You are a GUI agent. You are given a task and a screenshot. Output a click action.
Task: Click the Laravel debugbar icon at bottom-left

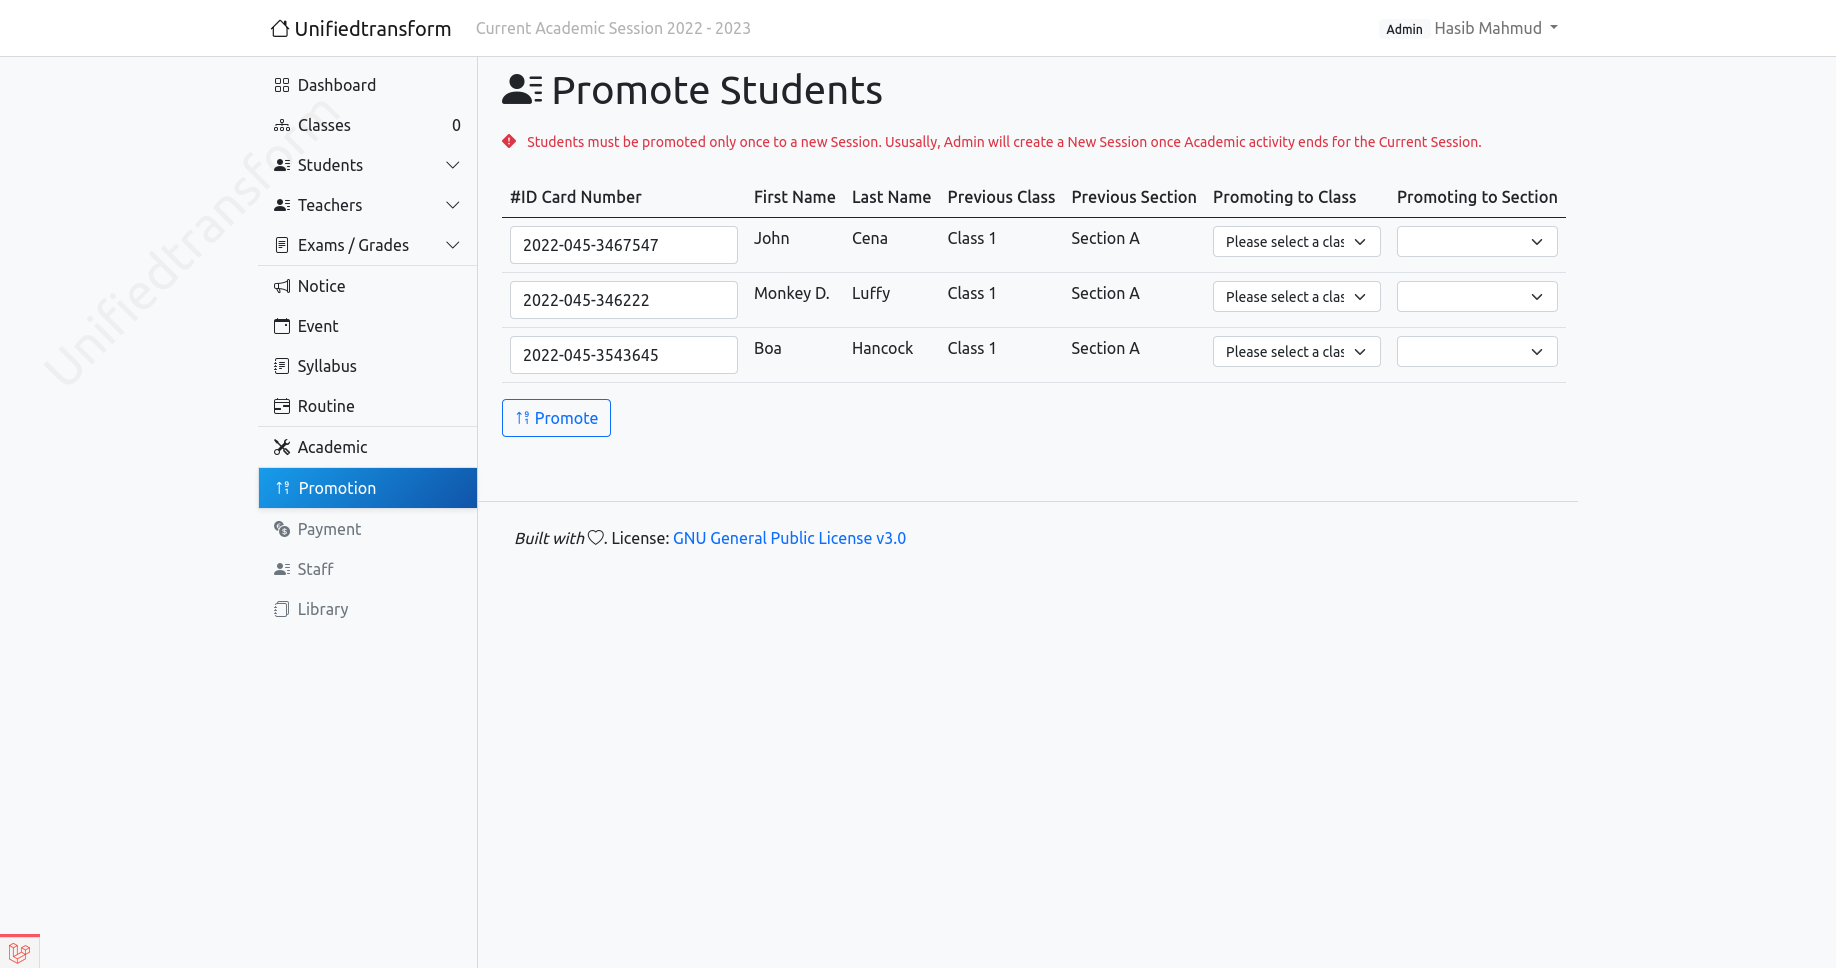coord(19,953)
